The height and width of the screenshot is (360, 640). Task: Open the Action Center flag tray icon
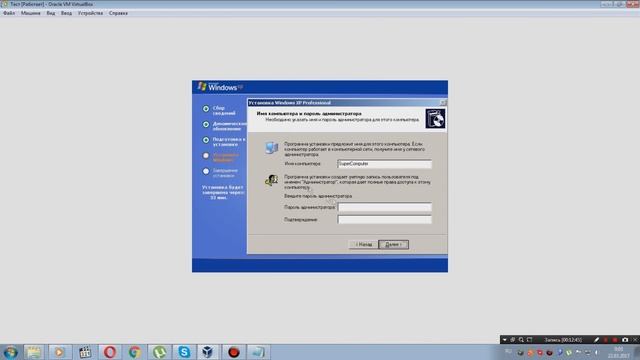click(x=578, y=352)
